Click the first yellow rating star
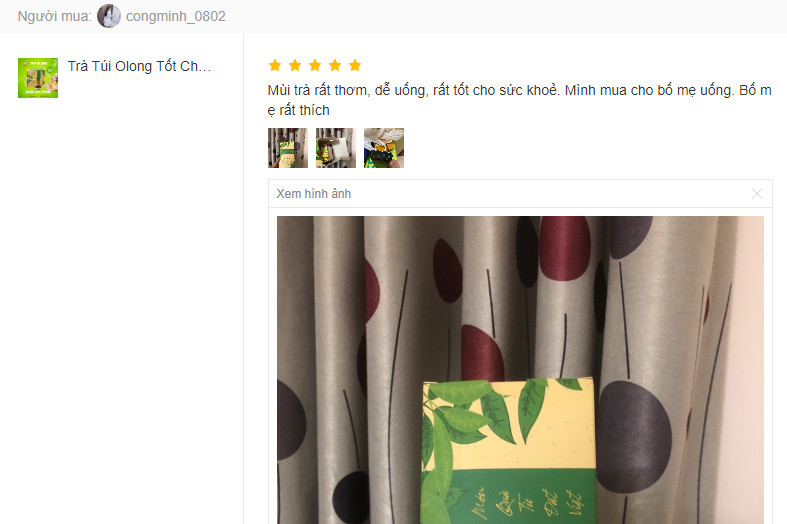Screen dimensions: 787x524 coord(275,65)
